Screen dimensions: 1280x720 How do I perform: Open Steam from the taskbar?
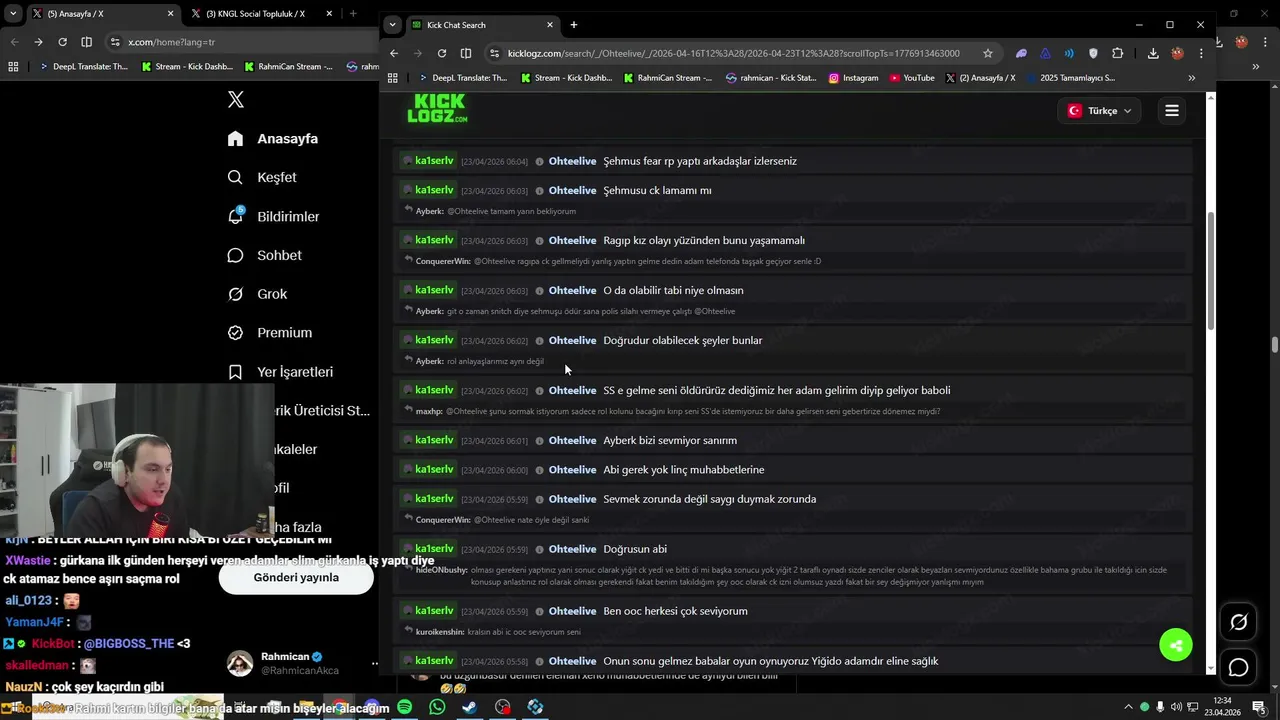tap(469, 707)
